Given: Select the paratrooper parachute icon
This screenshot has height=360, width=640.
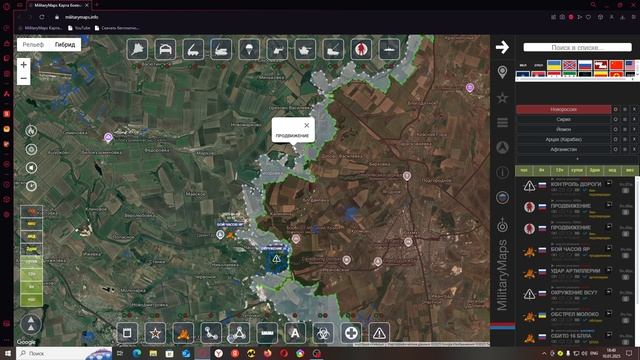Looking at the screenshot, I should [x=249, y=49].
